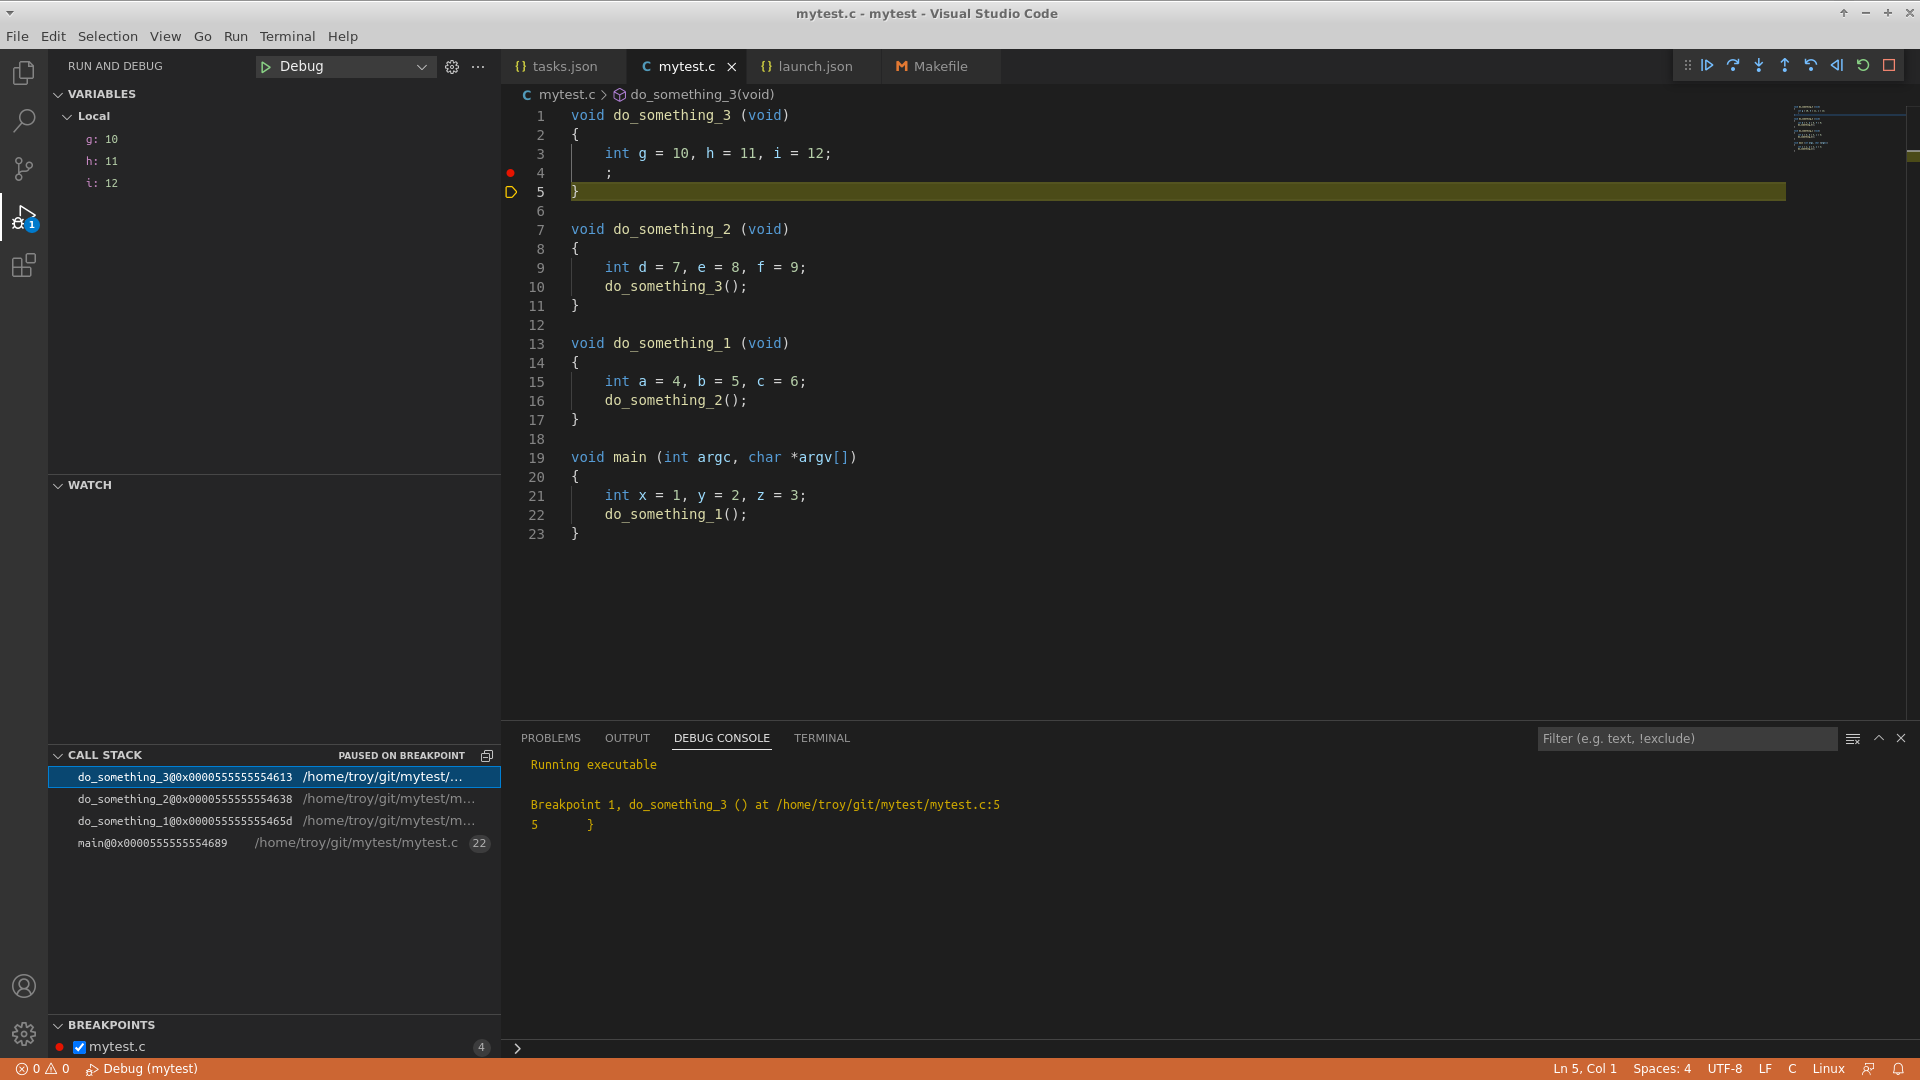Open the Extensions view
Image resolution: width=1920 pixels, height=1080 pixels.
[24, 265]
